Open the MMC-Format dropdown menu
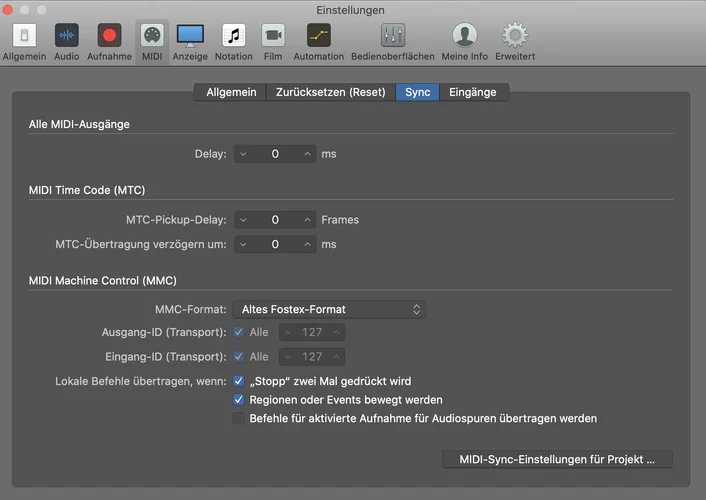706x500 pixels. [329, 310]
